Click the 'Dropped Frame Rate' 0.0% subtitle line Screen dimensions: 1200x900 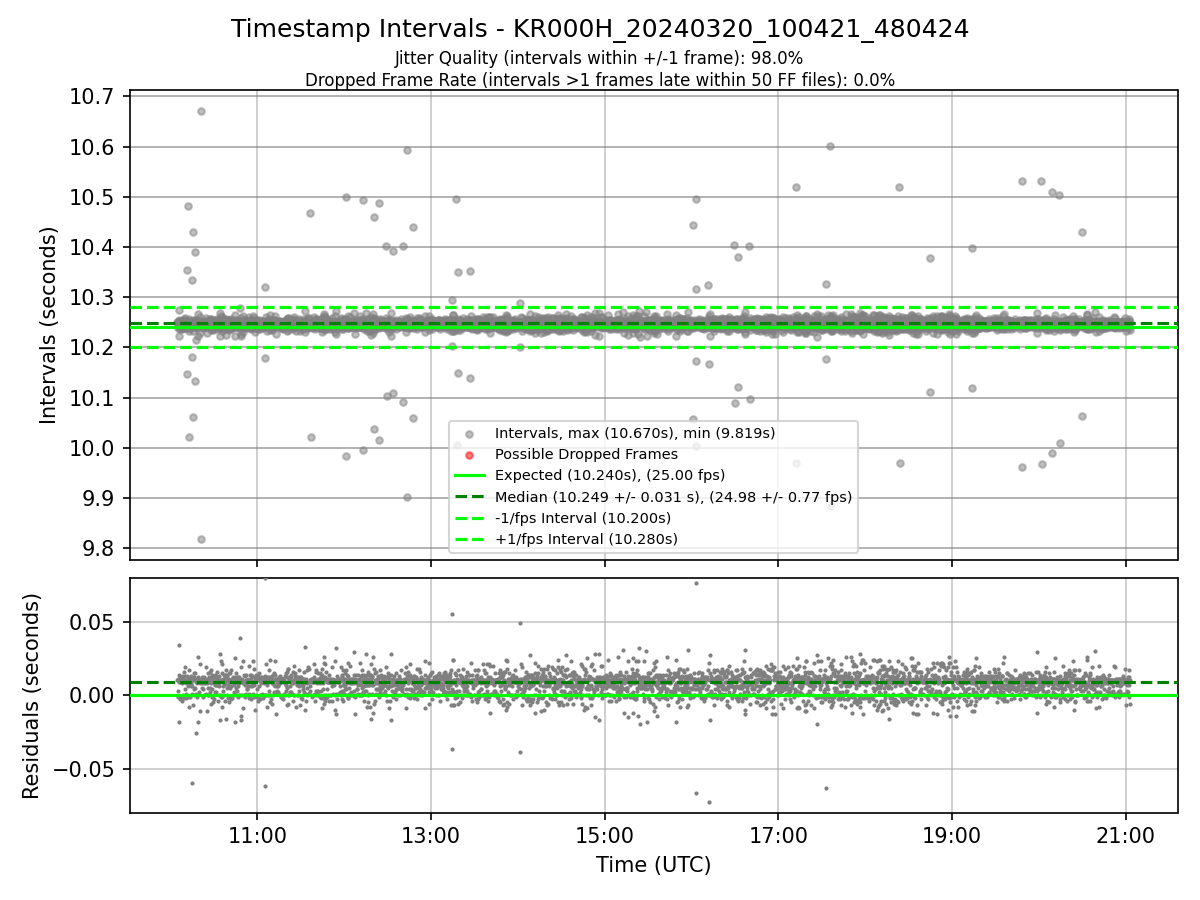600,79
